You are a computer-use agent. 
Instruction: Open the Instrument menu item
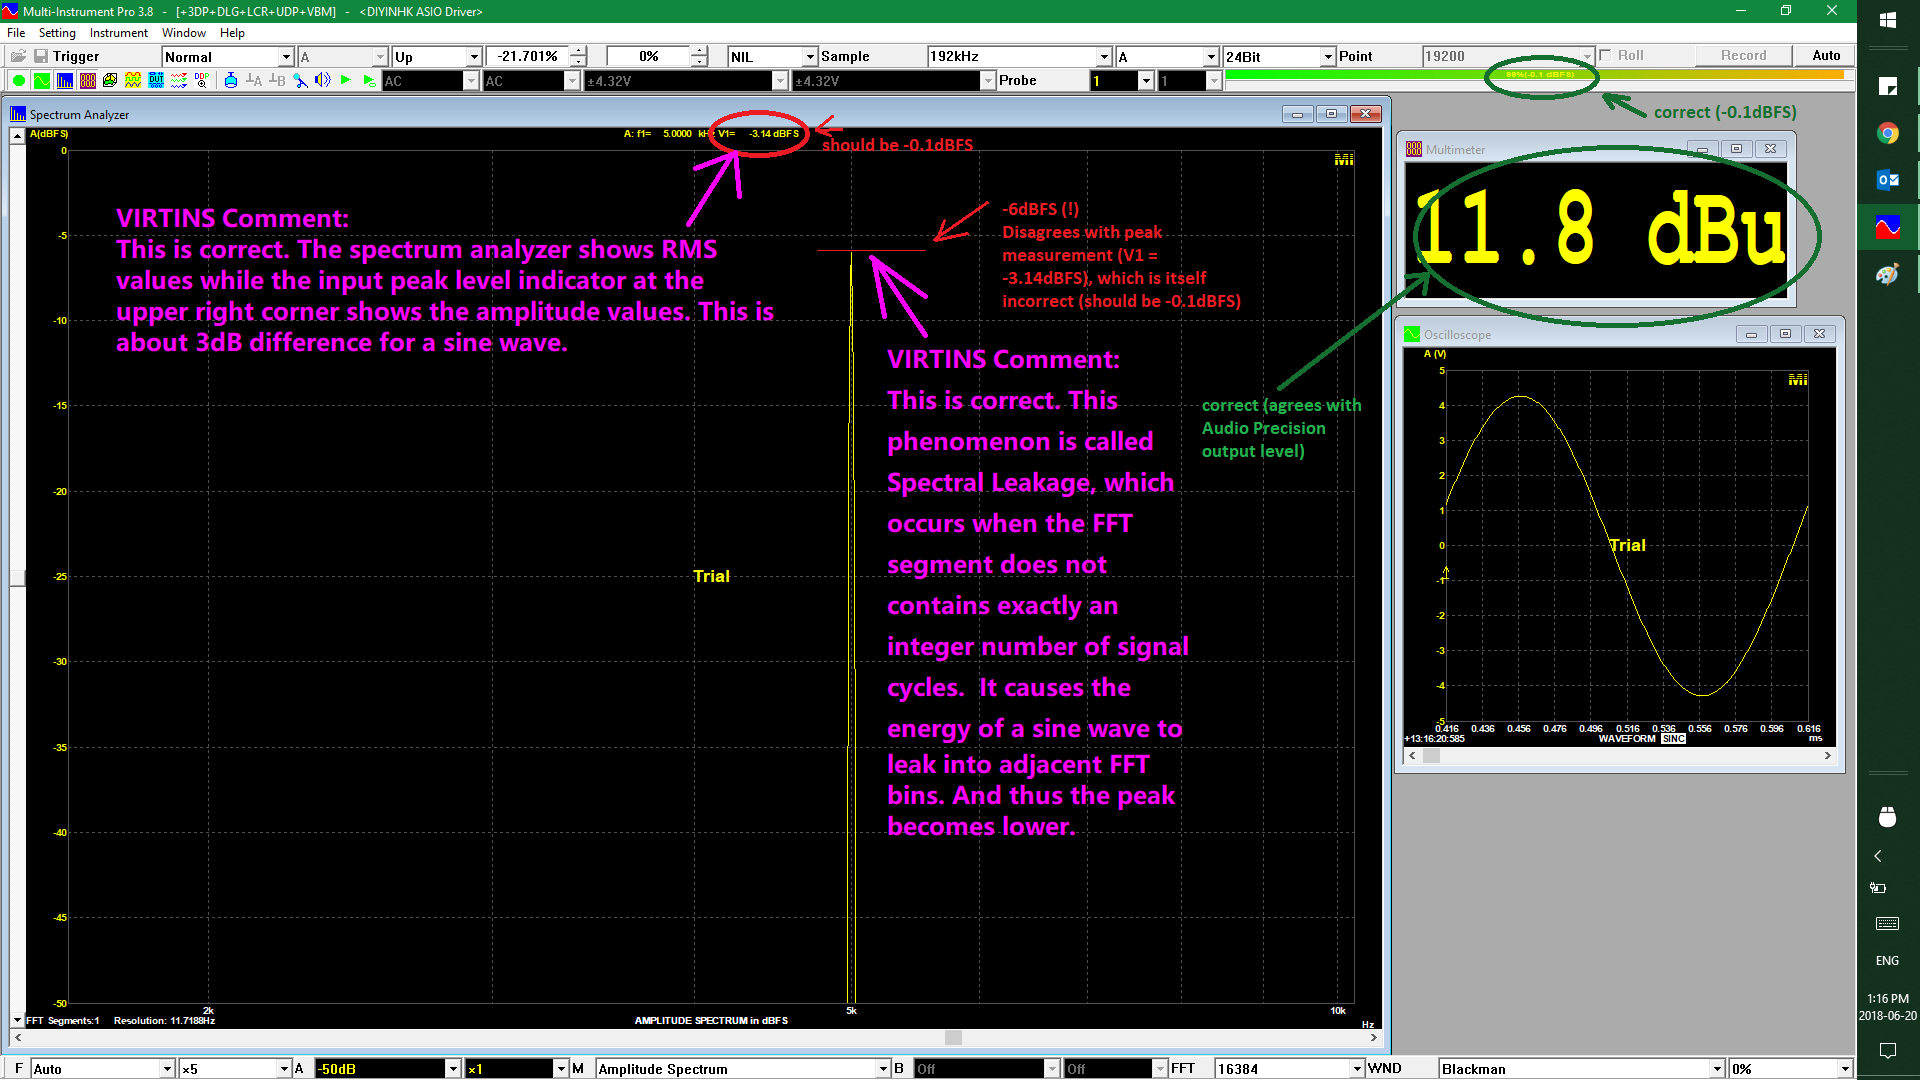(x=119, y=32)
